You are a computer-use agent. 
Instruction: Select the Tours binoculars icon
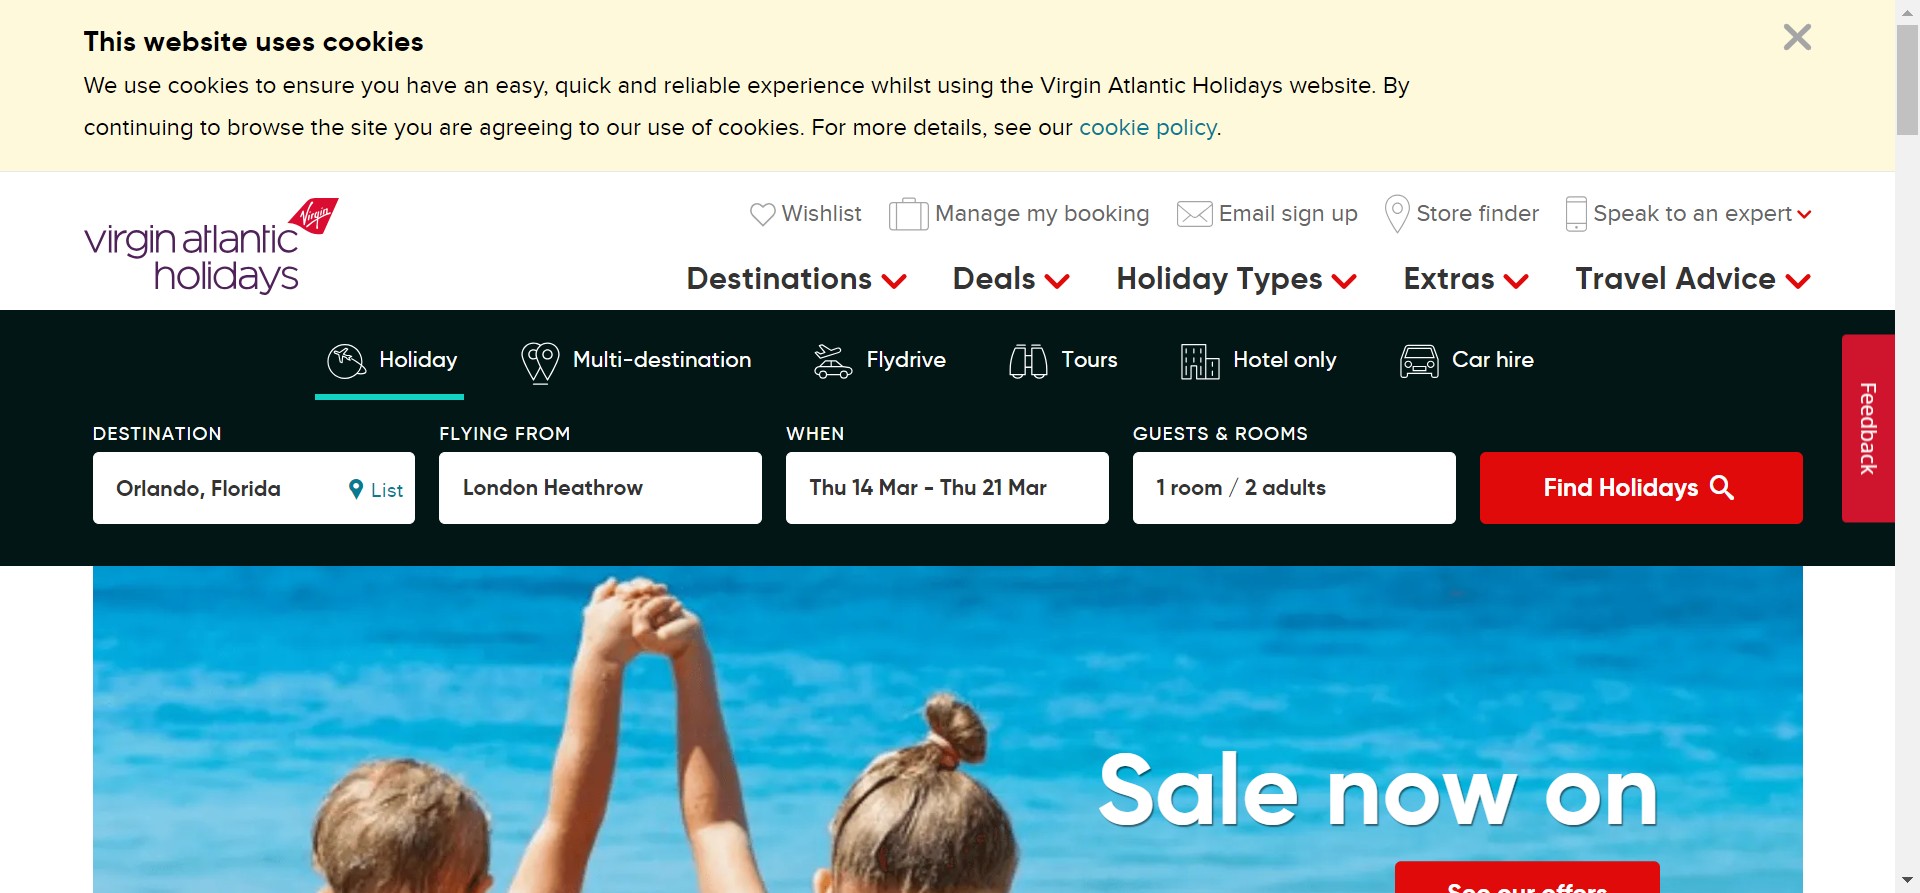(x=1028, y=361)
